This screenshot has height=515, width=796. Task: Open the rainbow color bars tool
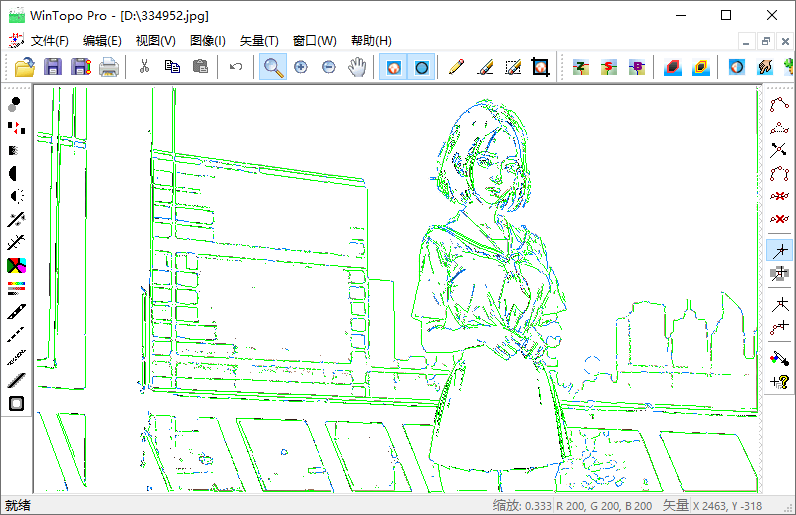click(16, 288)
